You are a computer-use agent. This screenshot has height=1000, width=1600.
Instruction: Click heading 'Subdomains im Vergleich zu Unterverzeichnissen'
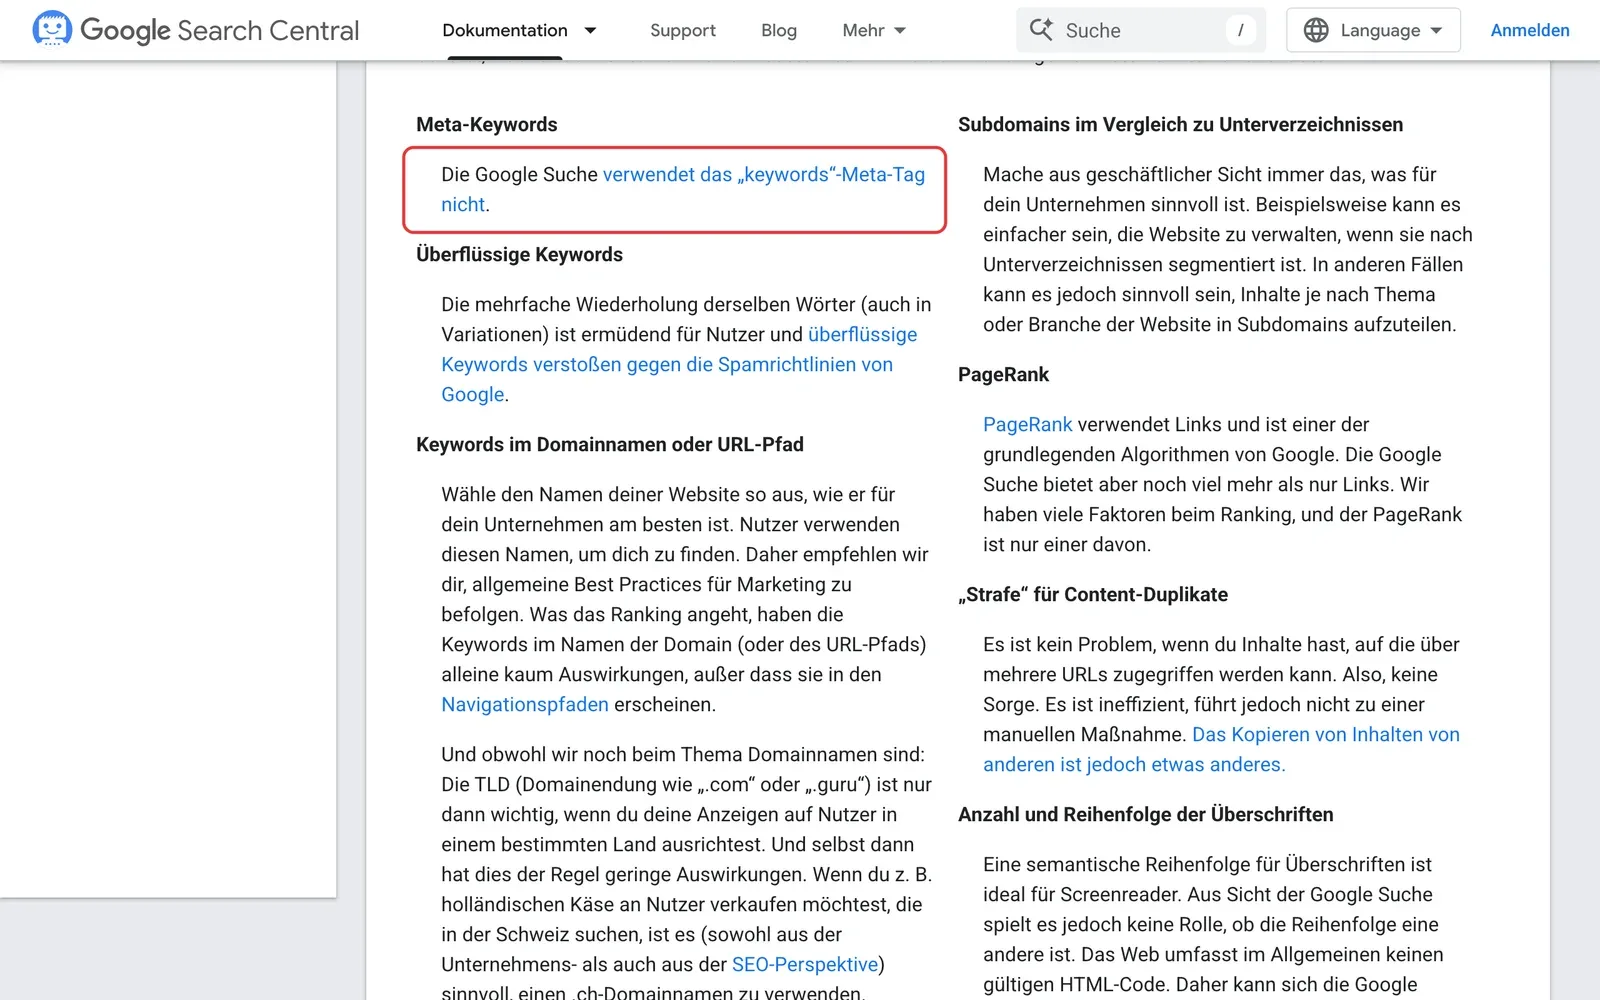coord(1180,124)
